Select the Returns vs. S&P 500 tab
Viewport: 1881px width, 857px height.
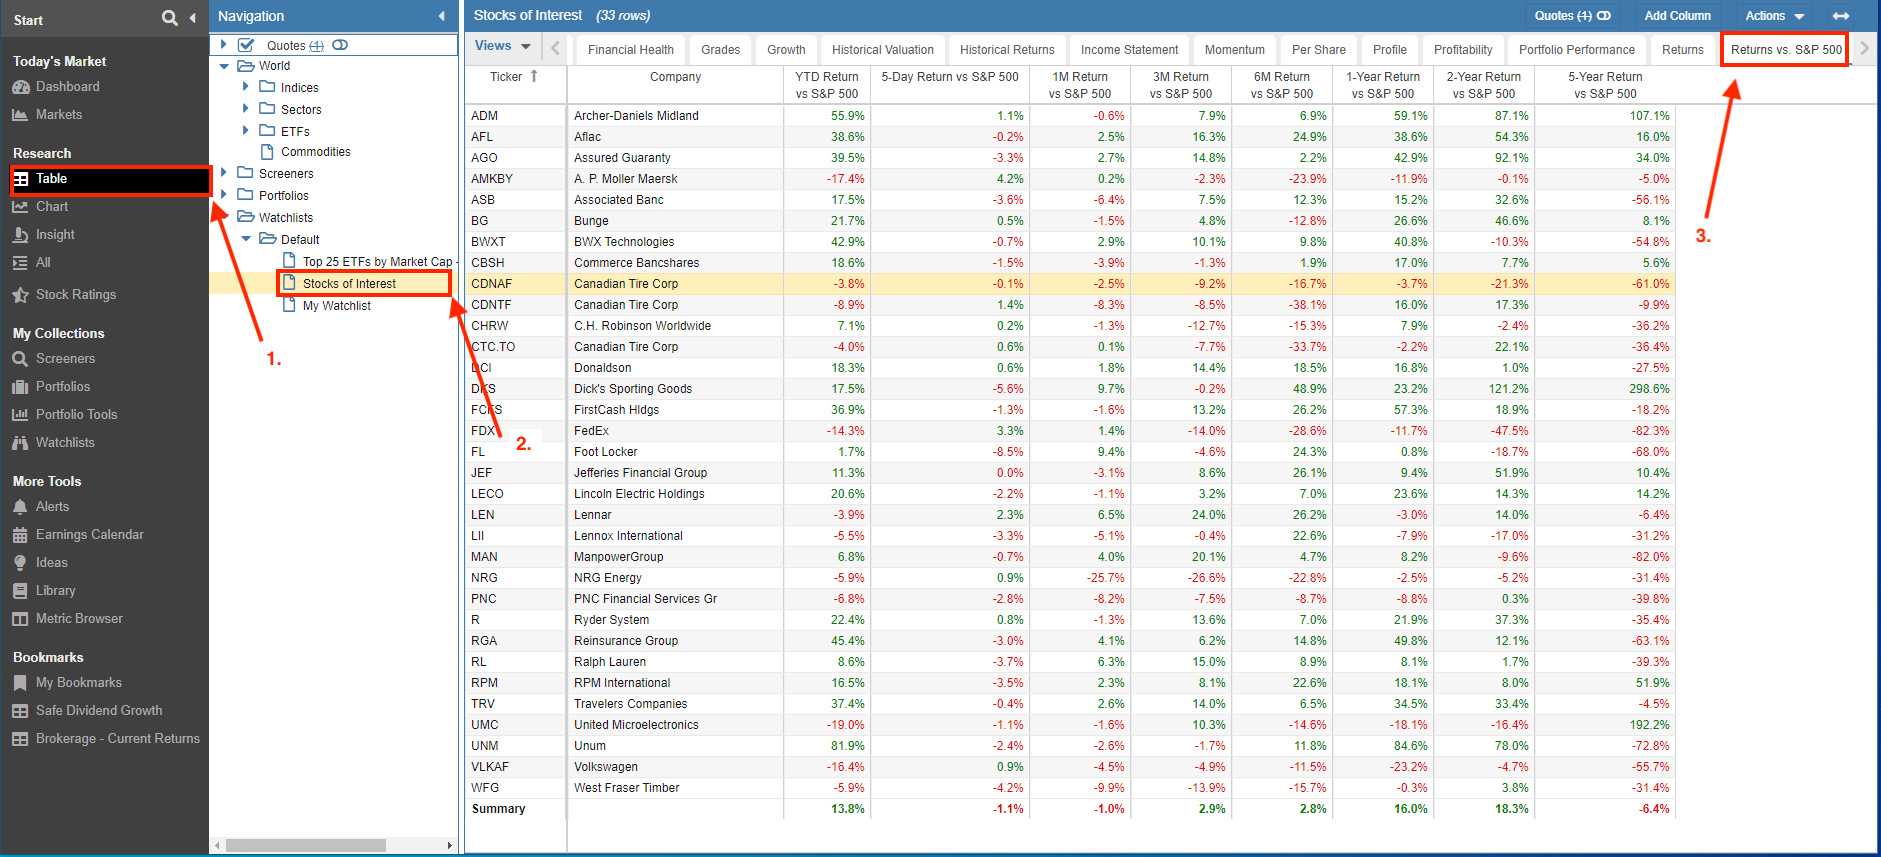(1786, 50)
